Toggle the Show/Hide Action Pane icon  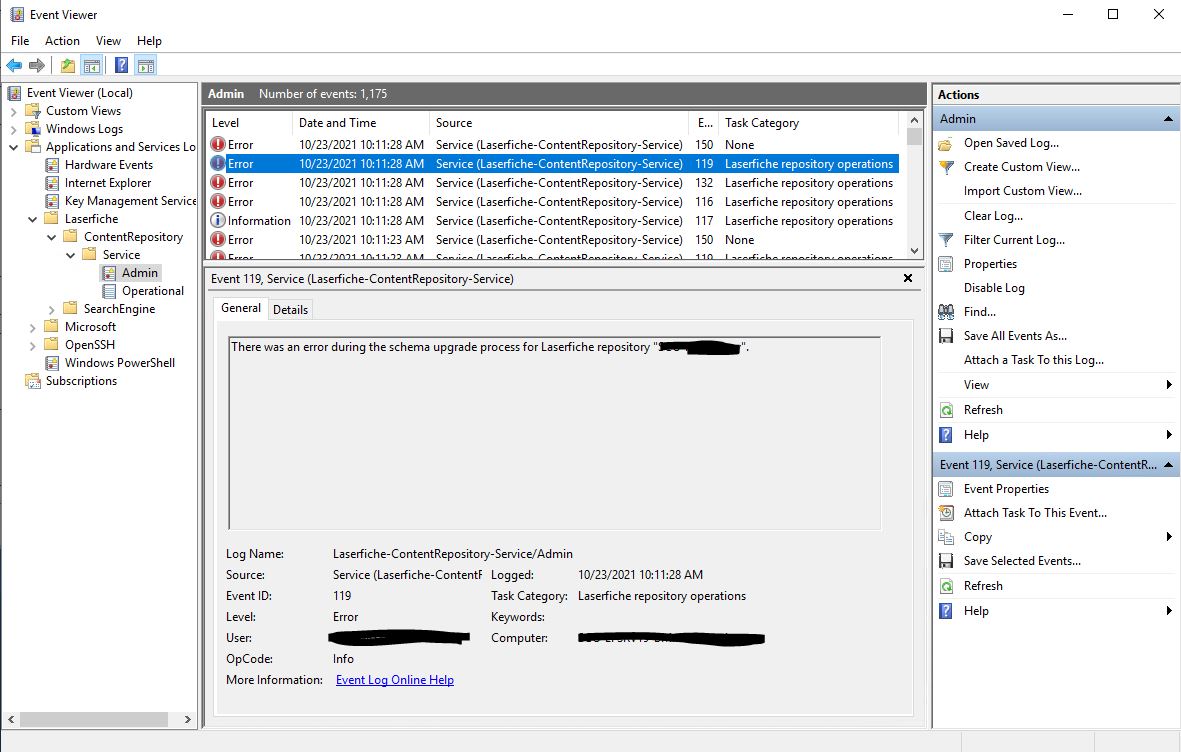coord(146,66)
